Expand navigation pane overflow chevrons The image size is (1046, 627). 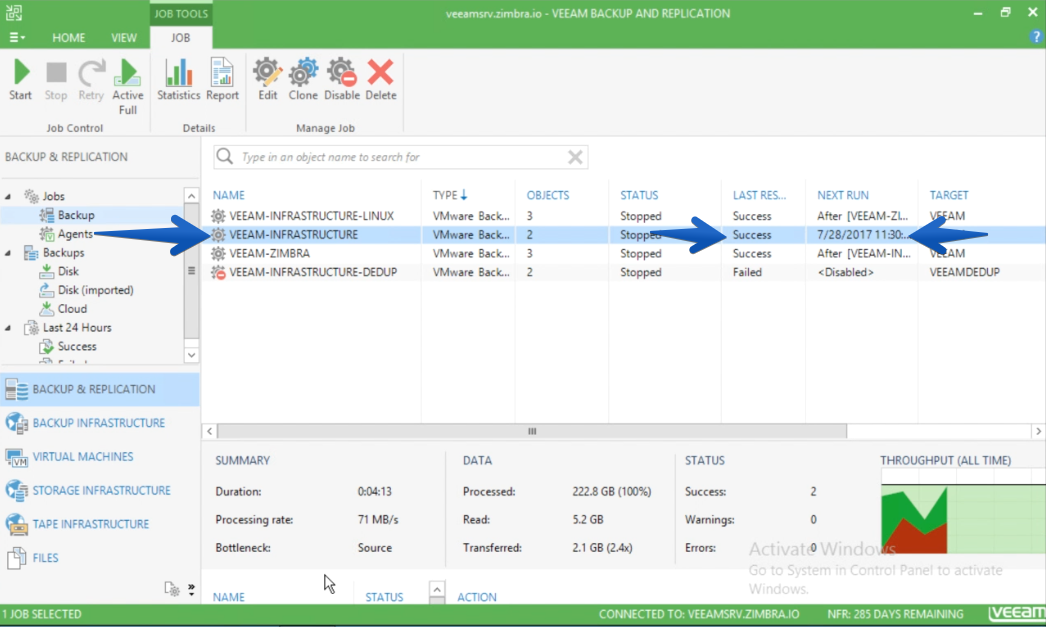click(191, 589)
